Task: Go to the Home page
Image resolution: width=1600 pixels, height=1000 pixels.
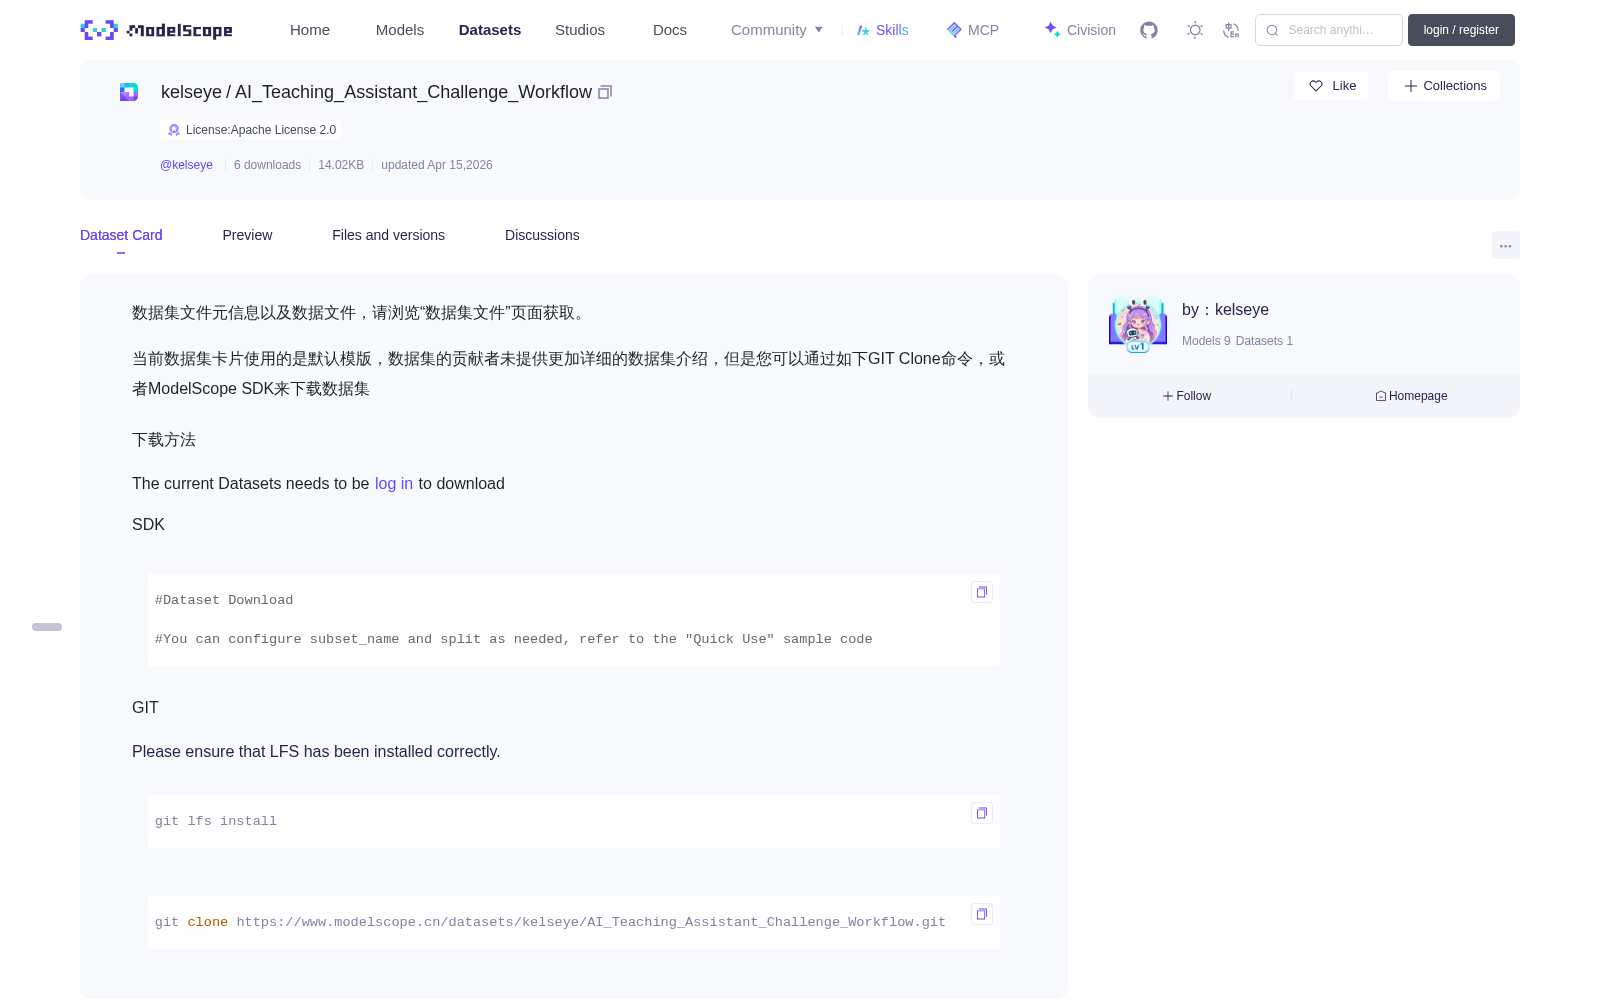Action: pyautogui.click(x=310, y=30)
